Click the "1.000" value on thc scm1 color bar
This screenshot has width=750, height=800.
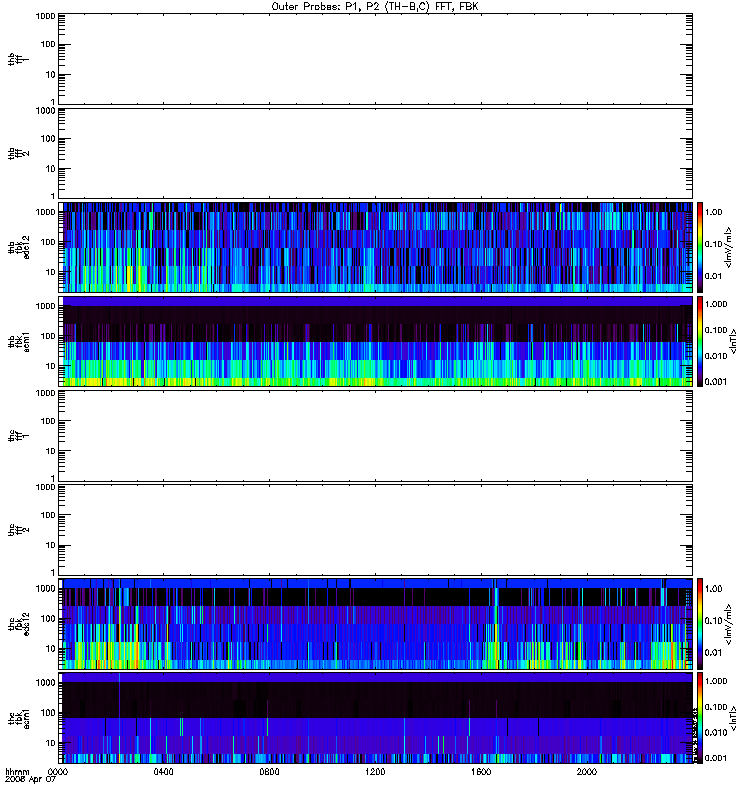(716, 681)
